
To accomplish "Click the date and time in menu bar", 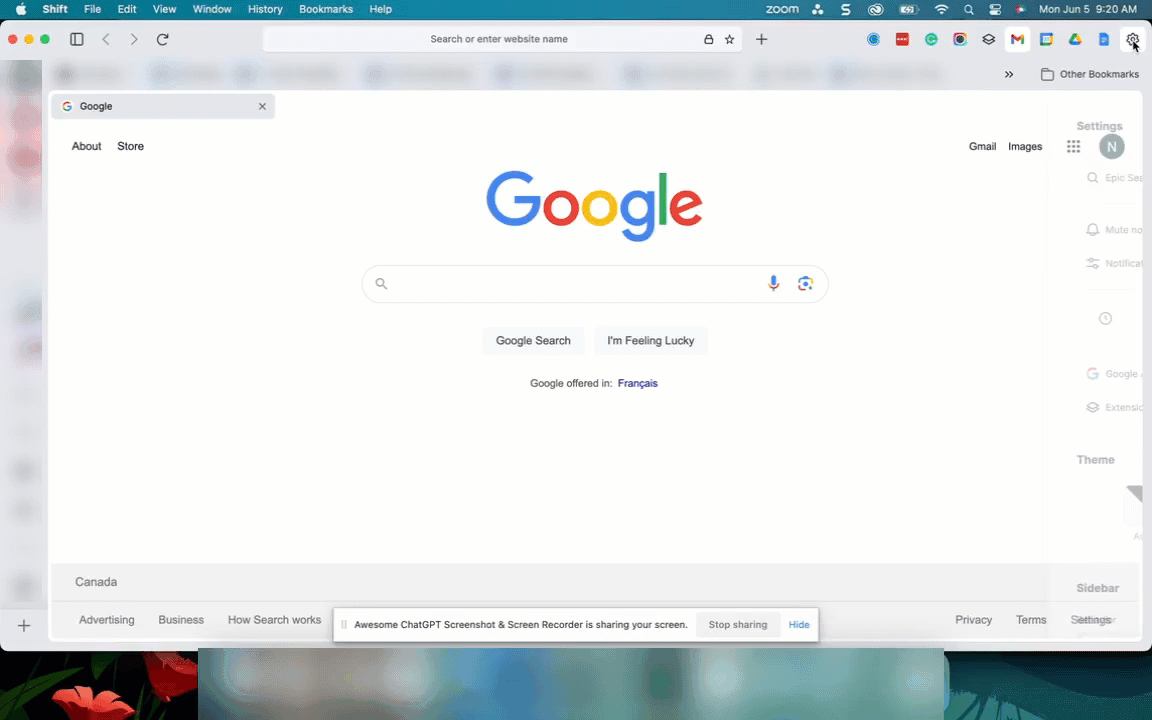I will tap(1087, 10).
